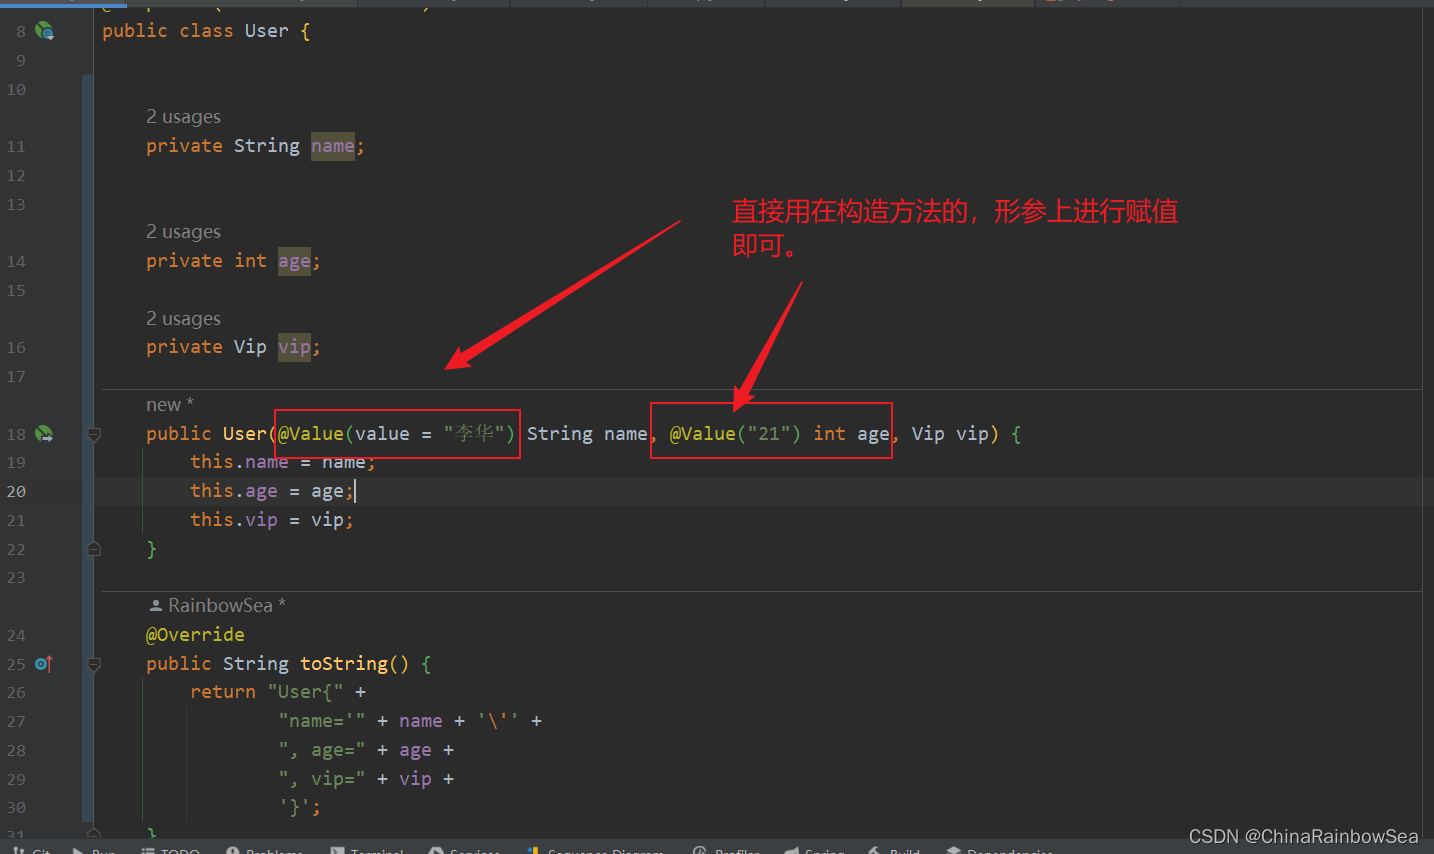Click the "name='" string literal
Image resolution: width=1434 pixels, height=854 pixels.
coord(321,721)
